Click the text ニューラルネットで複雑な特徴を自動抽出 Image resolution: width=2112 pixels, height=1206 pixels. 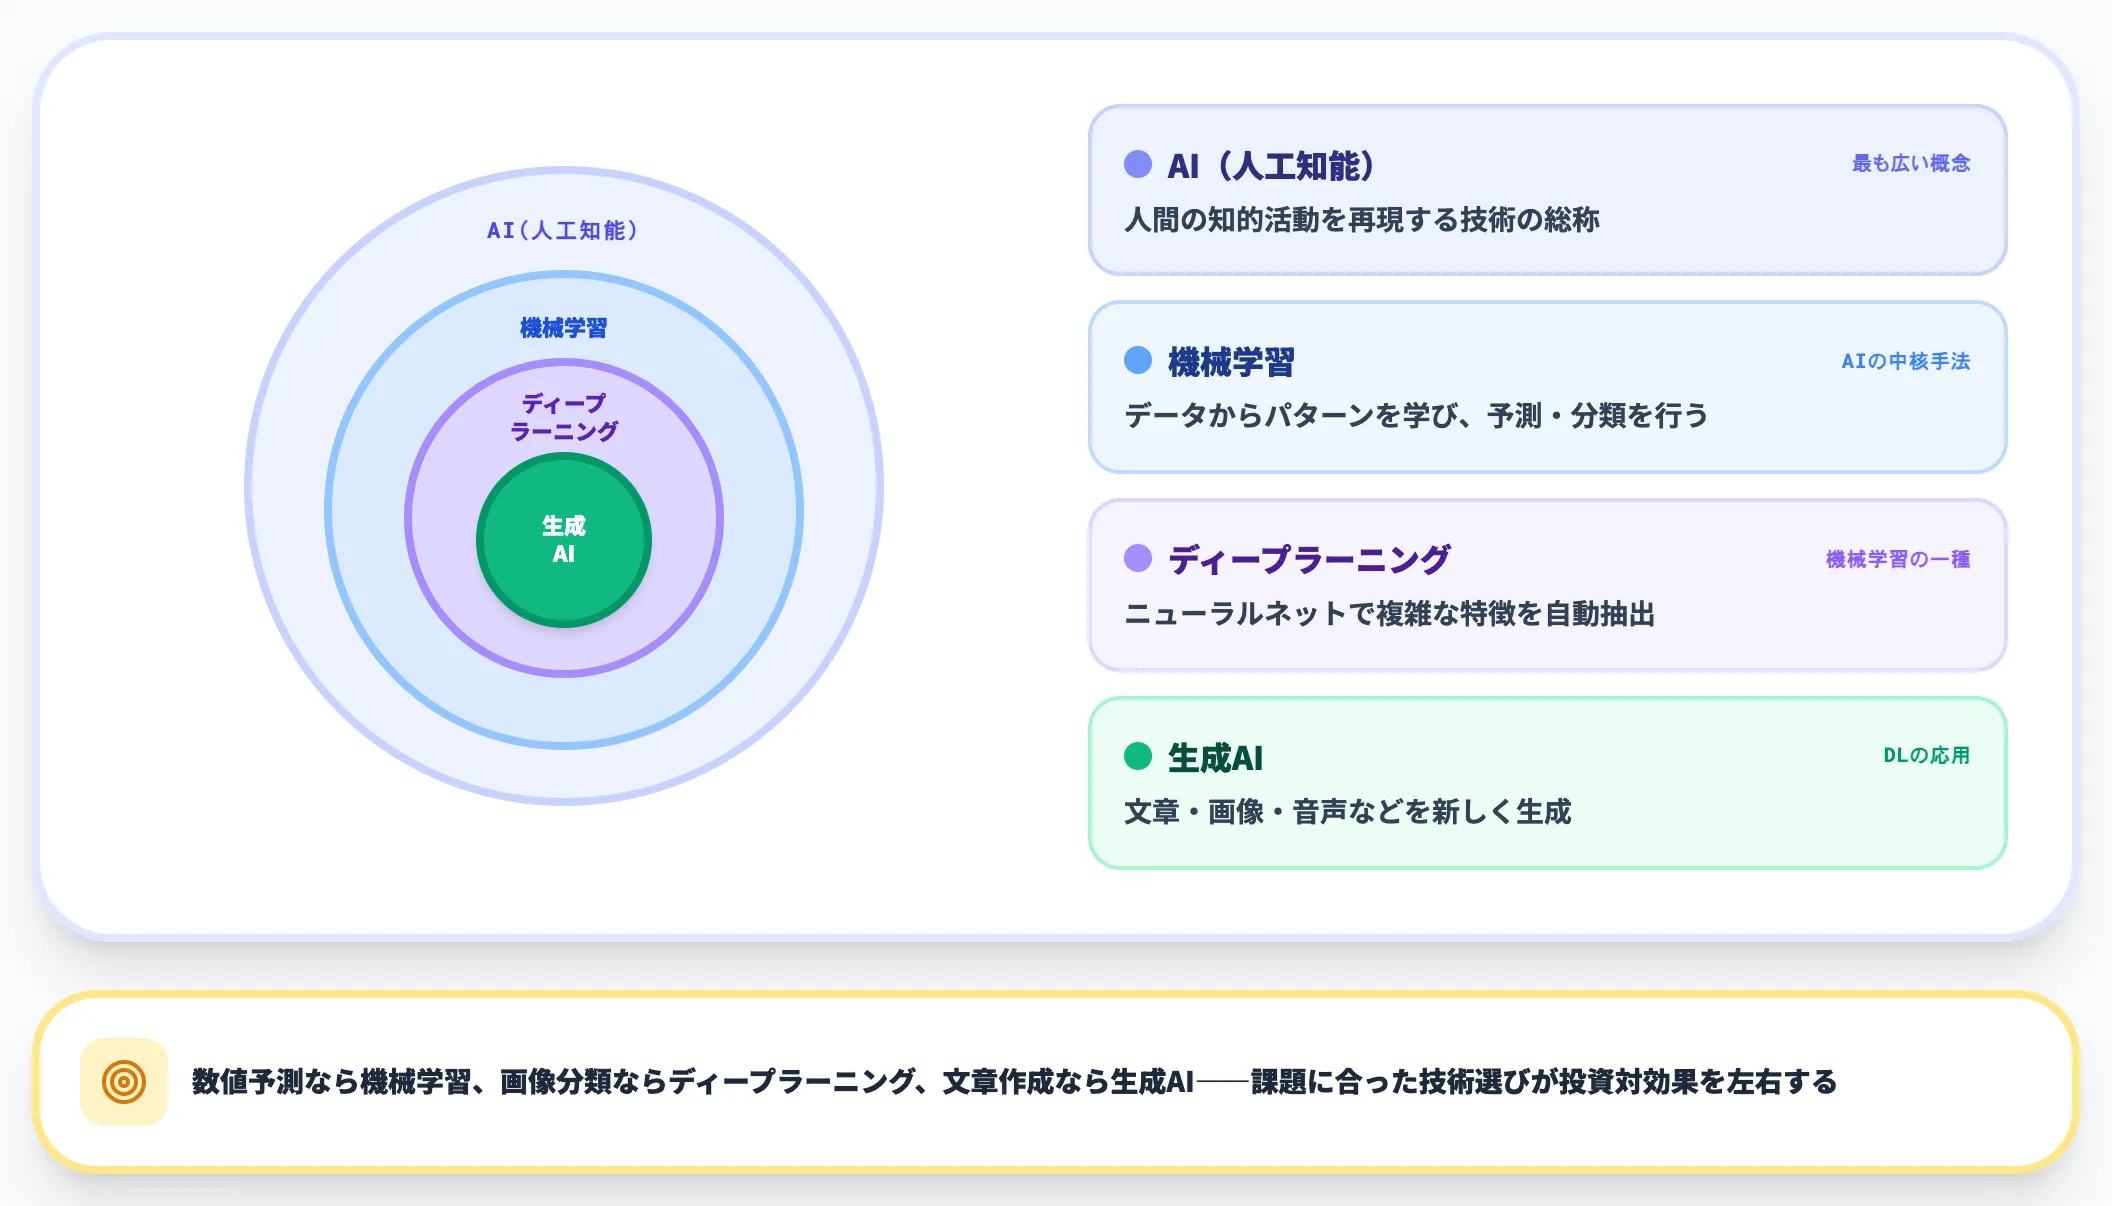[1390, 613]
